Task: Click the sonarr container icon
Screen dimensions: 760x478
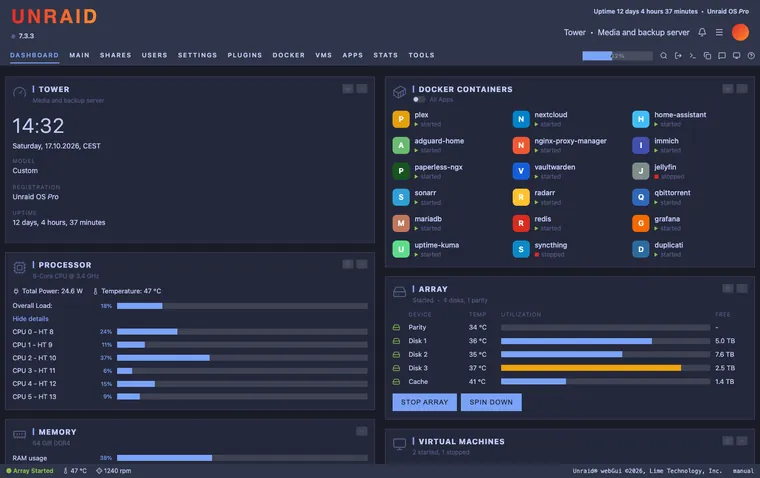Action: (401, 197)
